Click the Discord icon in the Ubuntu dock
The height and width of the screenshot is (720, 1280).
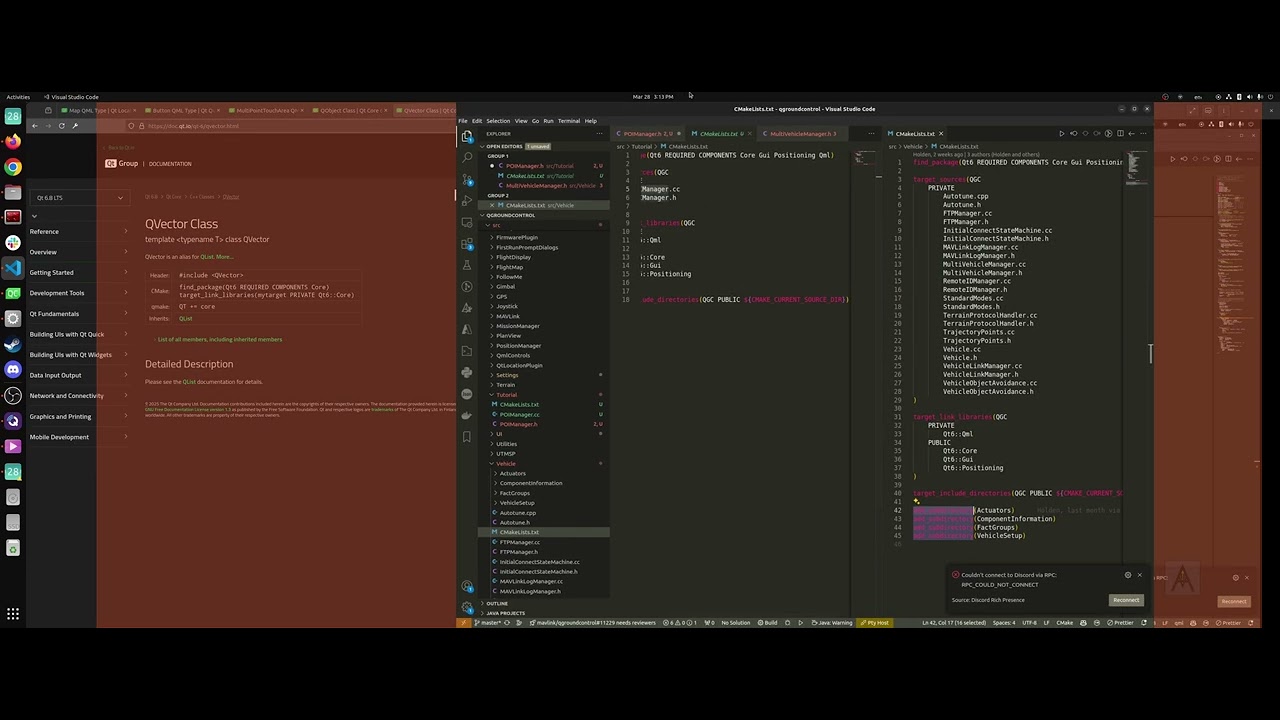pos(13,370)
